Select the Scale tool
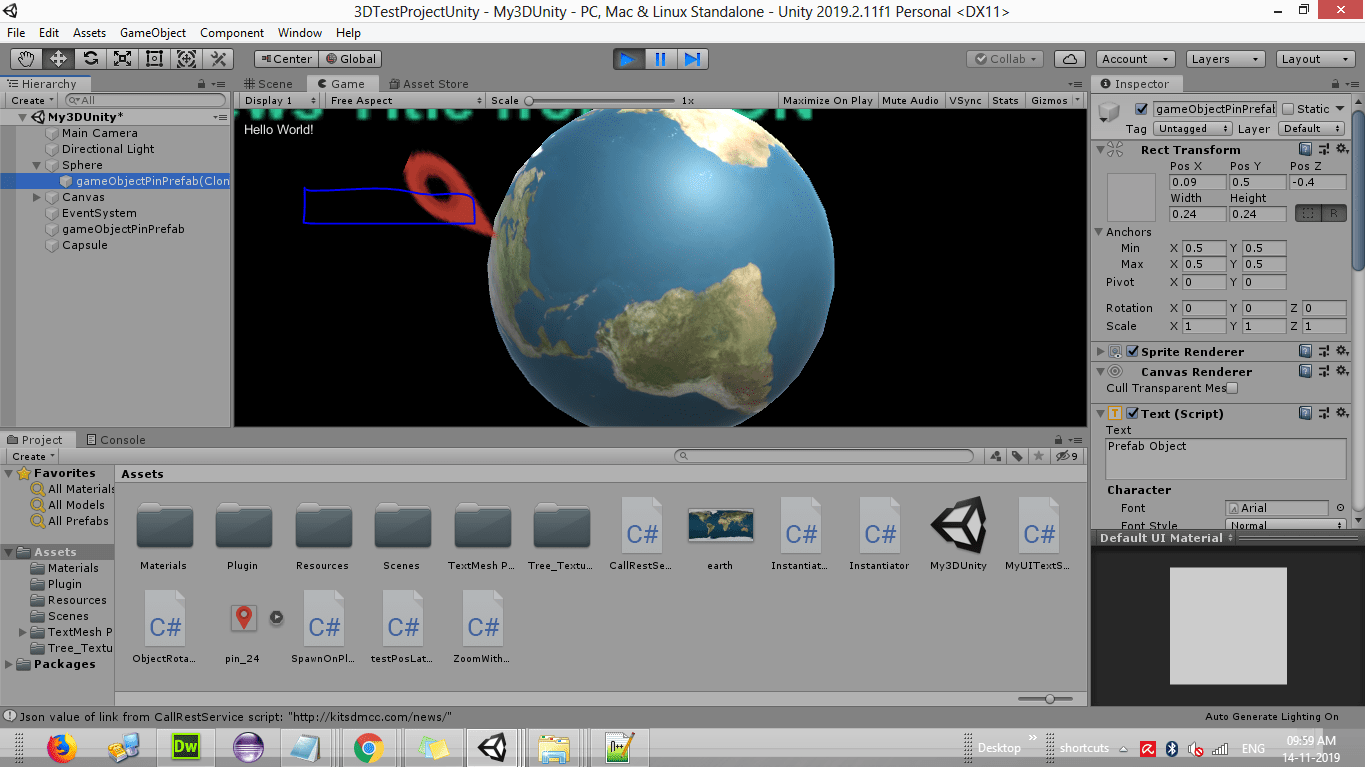Image resolution: width=1365 pixels, height=767 pixels. click(122, 59)
